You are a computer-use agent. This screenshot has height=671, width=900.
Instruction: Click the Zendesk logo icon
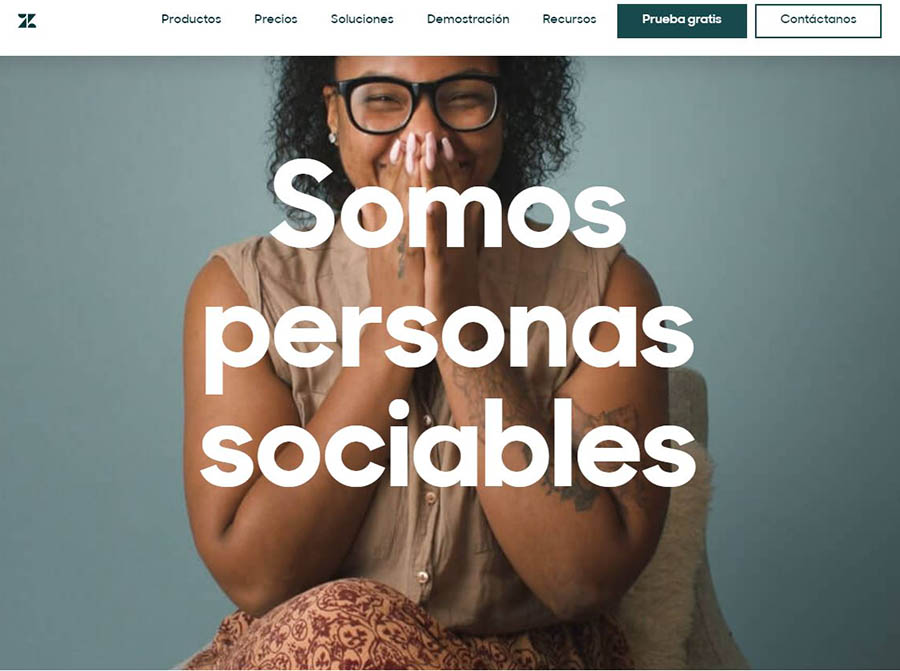(27, 21)
